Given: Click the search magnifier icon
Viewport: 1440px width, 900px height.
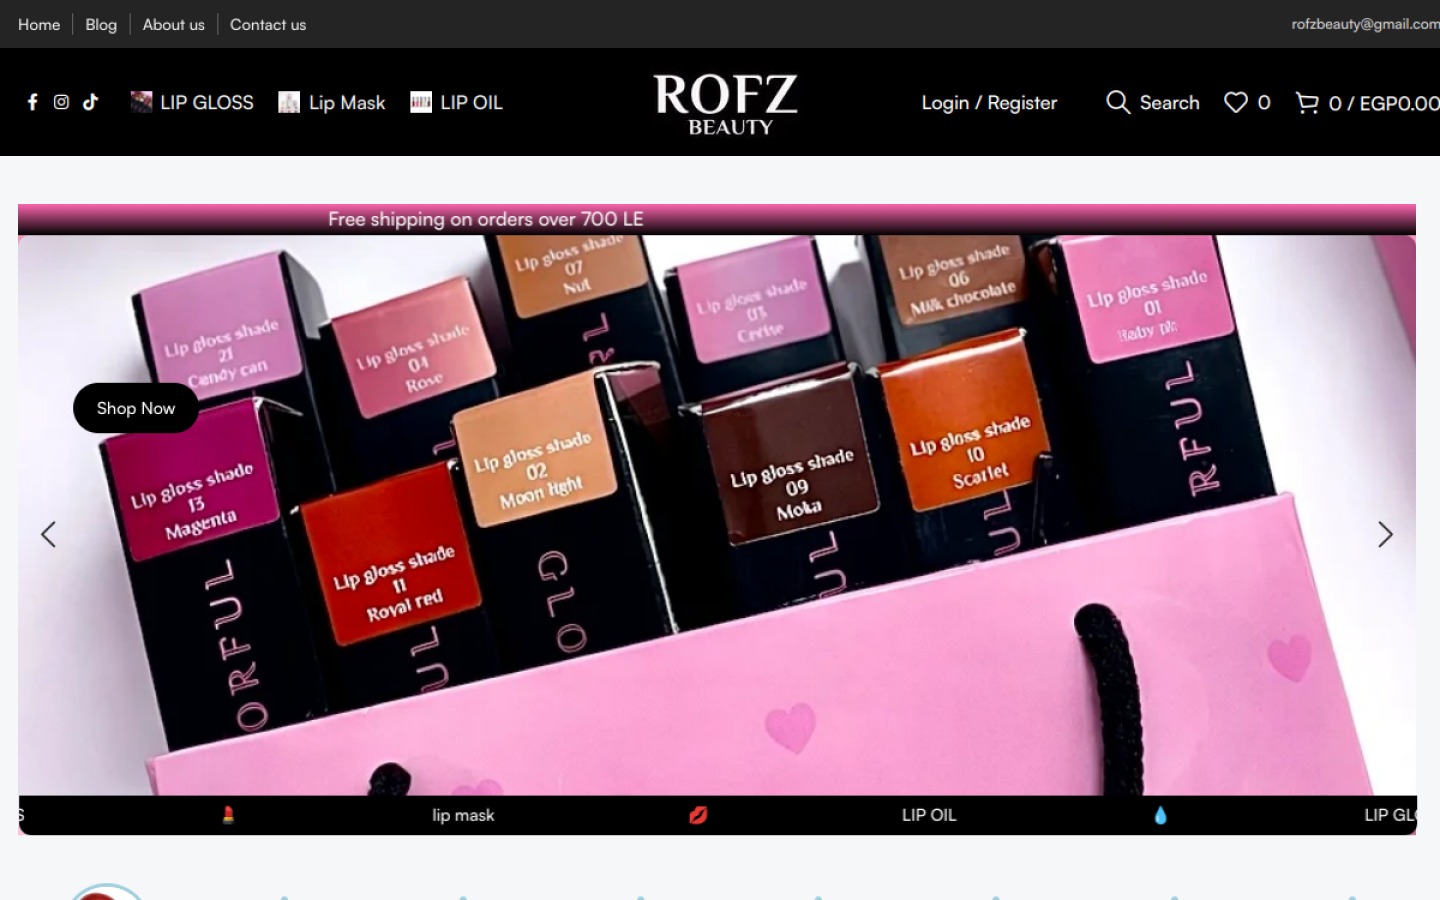Looking at the screenshot, I should (1118, 102).
